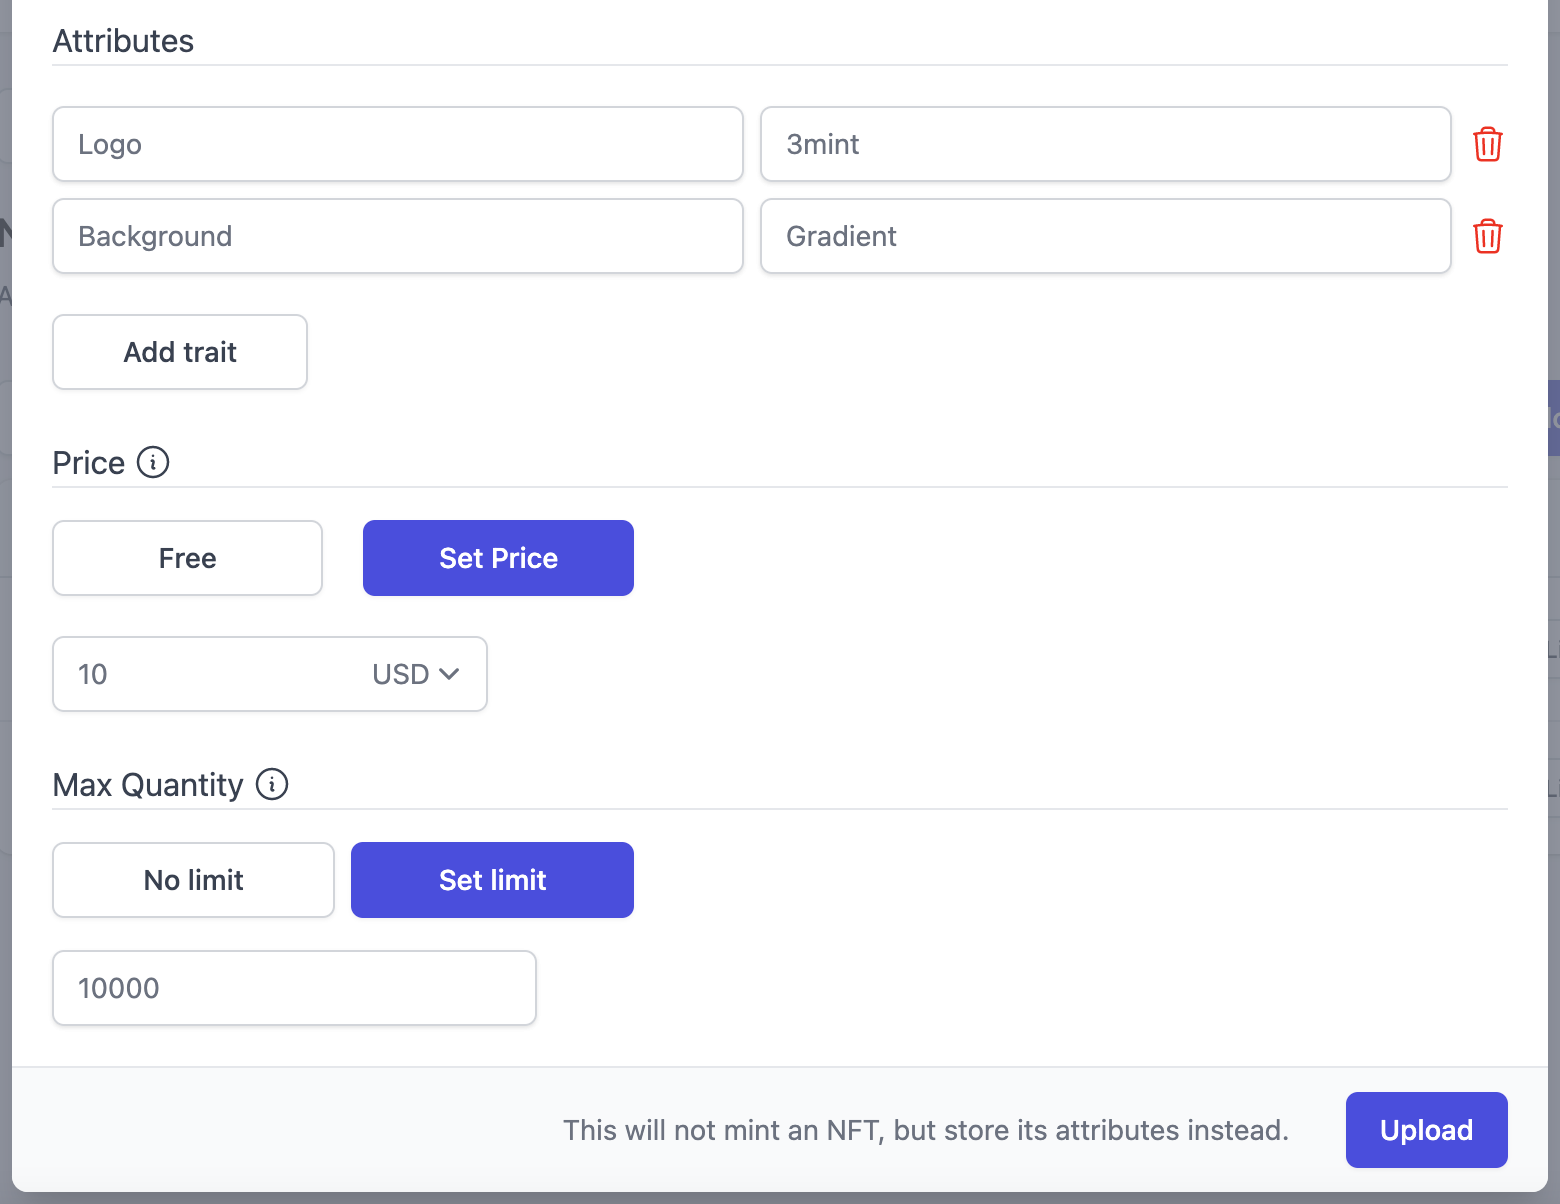The image size is (1560, 1204).
Task: Edit the Background trait name field
Action: (x=398, y=236)
